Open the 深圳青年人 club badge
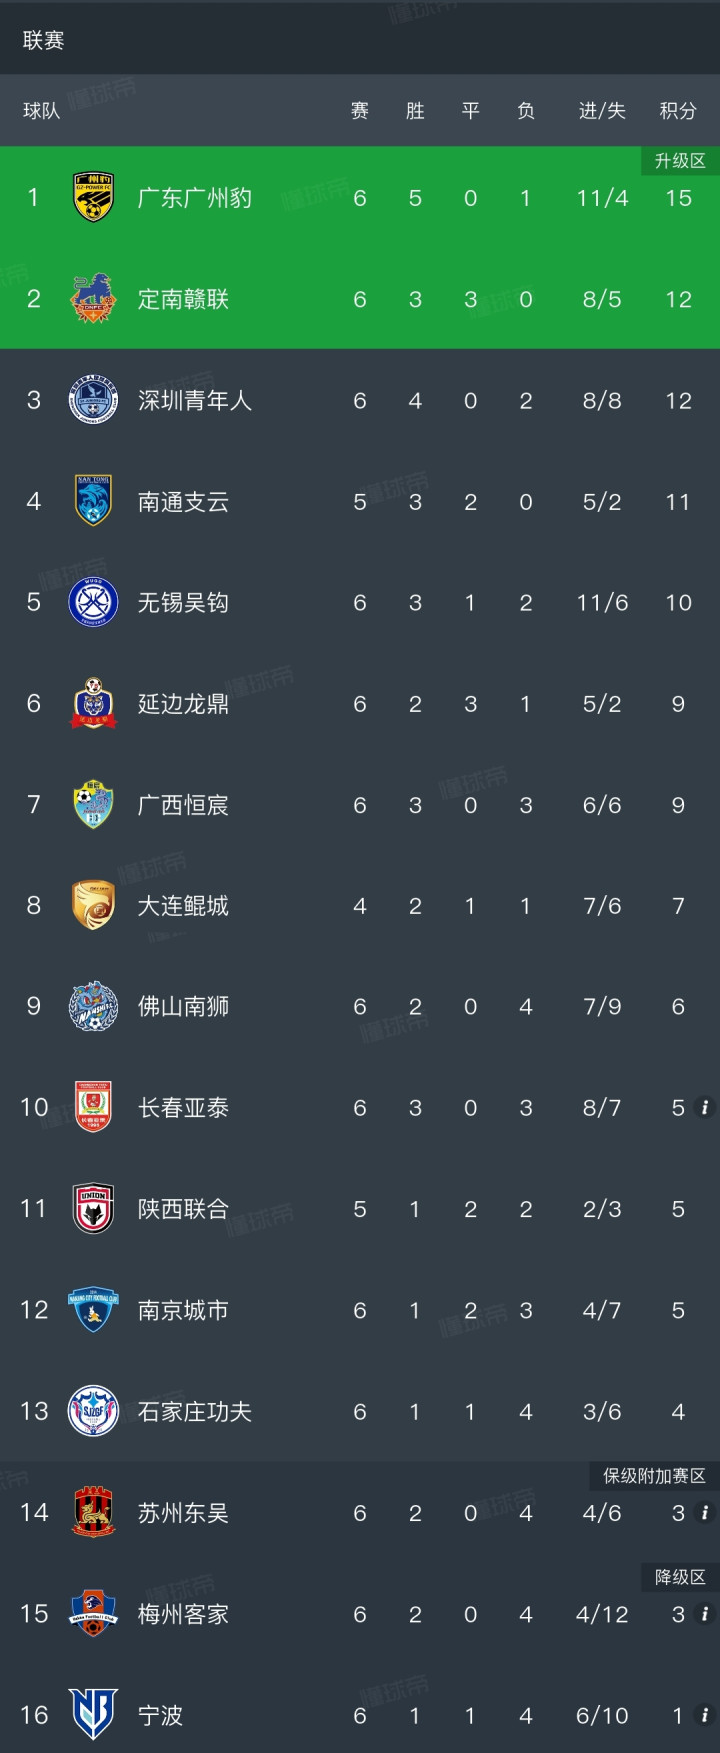Viewport: 720px width, 1753px height. tap(93, 400)
